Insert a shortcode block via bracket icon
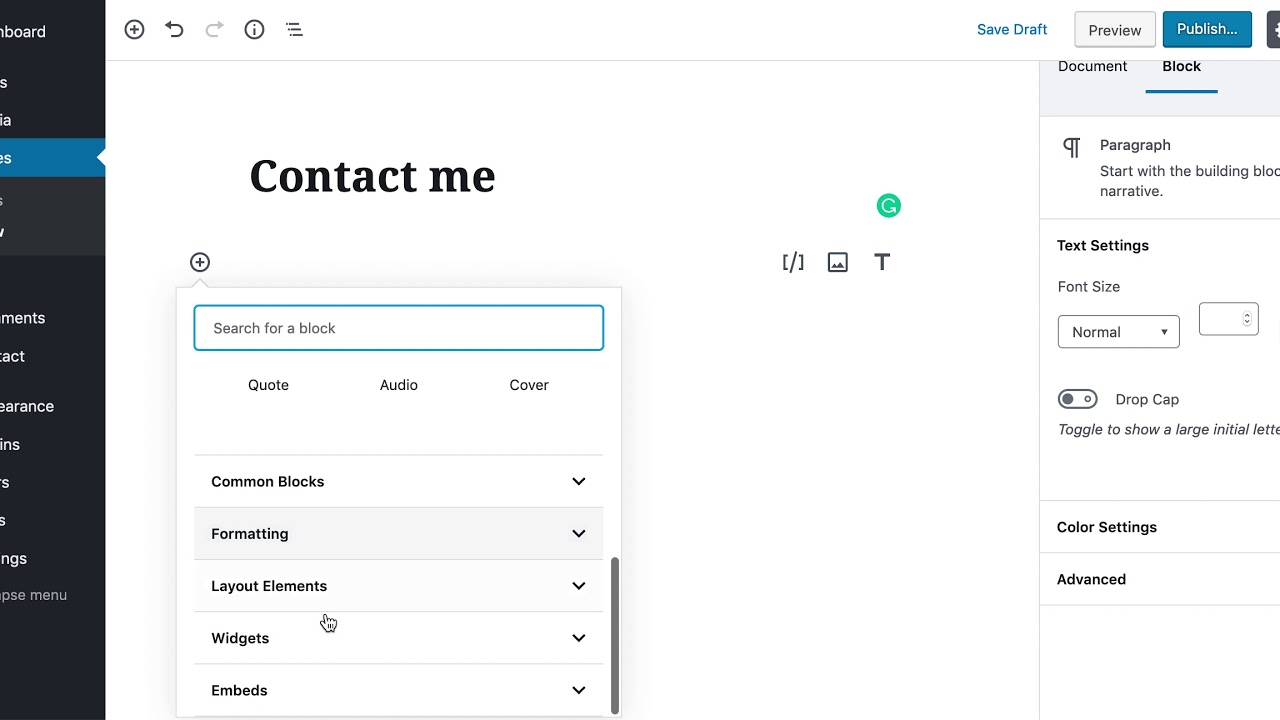Image resolution: width=1280 pixels, height=720 pixels. (x=793, y=262)
